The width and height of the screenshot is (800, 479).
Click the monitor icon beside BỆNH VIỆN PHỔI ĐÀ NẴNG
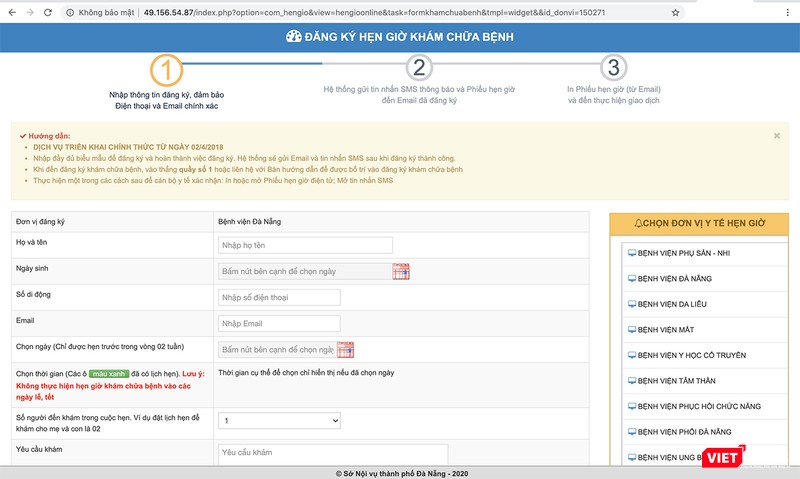point(632,432)
